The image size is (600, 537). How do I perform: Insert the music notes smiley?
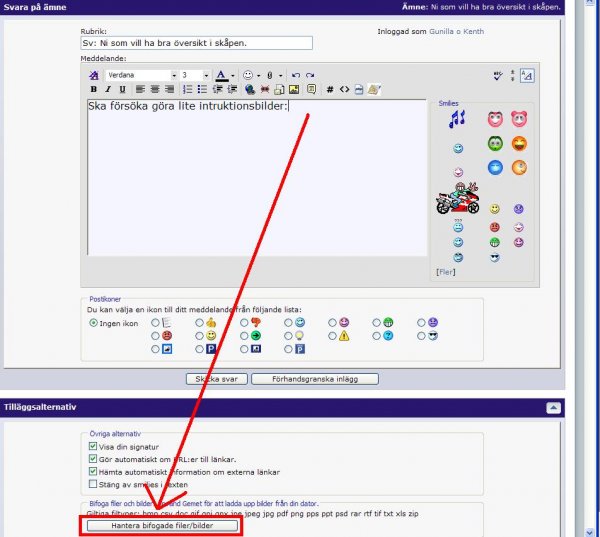(x=457, y=118)
